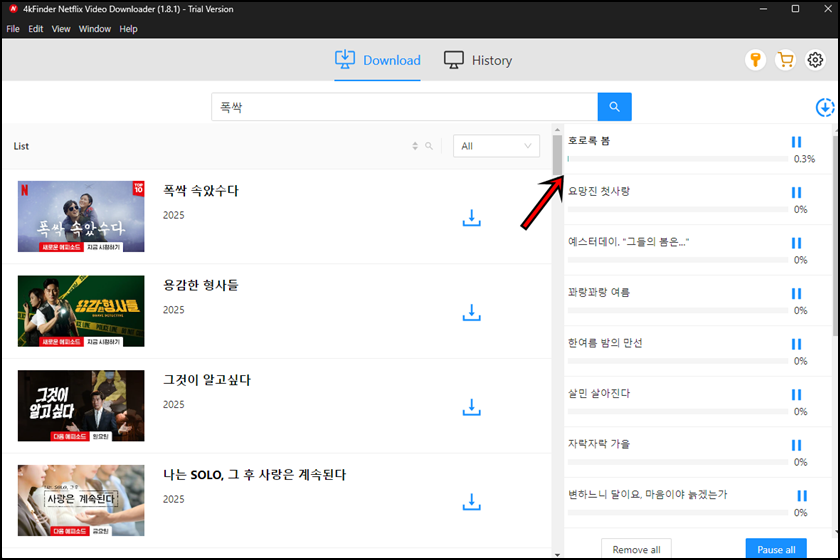This screenshot has height=560, width=840.
Task: Click the 요망진 첫사랑 progress bar
Action: click(x=678, y=210)
